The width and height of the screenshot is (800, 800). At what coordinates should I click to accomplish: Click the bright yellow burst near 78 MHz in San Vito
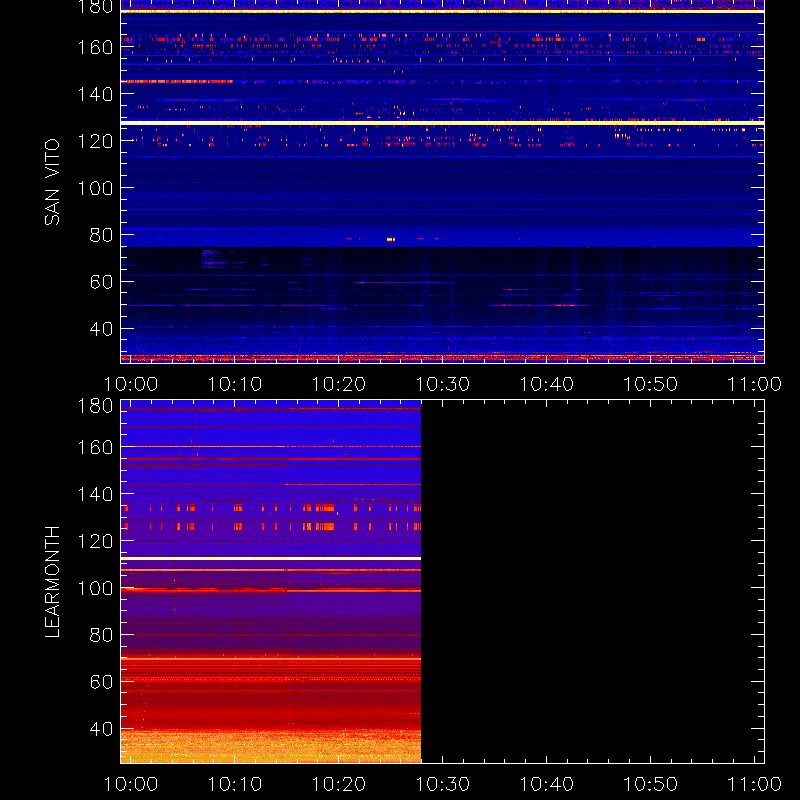[x=391, y=239]
